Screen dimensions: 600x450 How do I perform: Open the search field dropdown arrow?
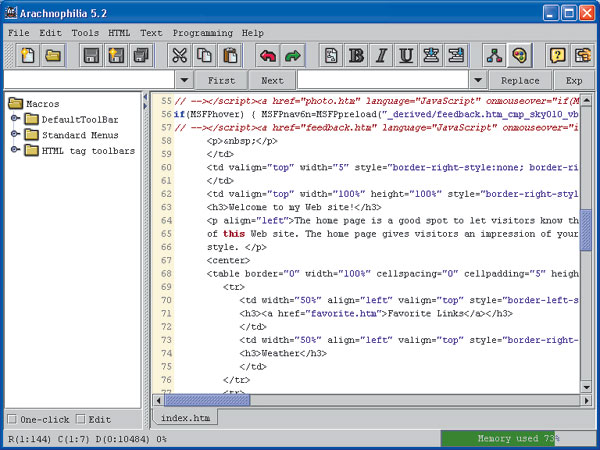(x=184, y=80)
